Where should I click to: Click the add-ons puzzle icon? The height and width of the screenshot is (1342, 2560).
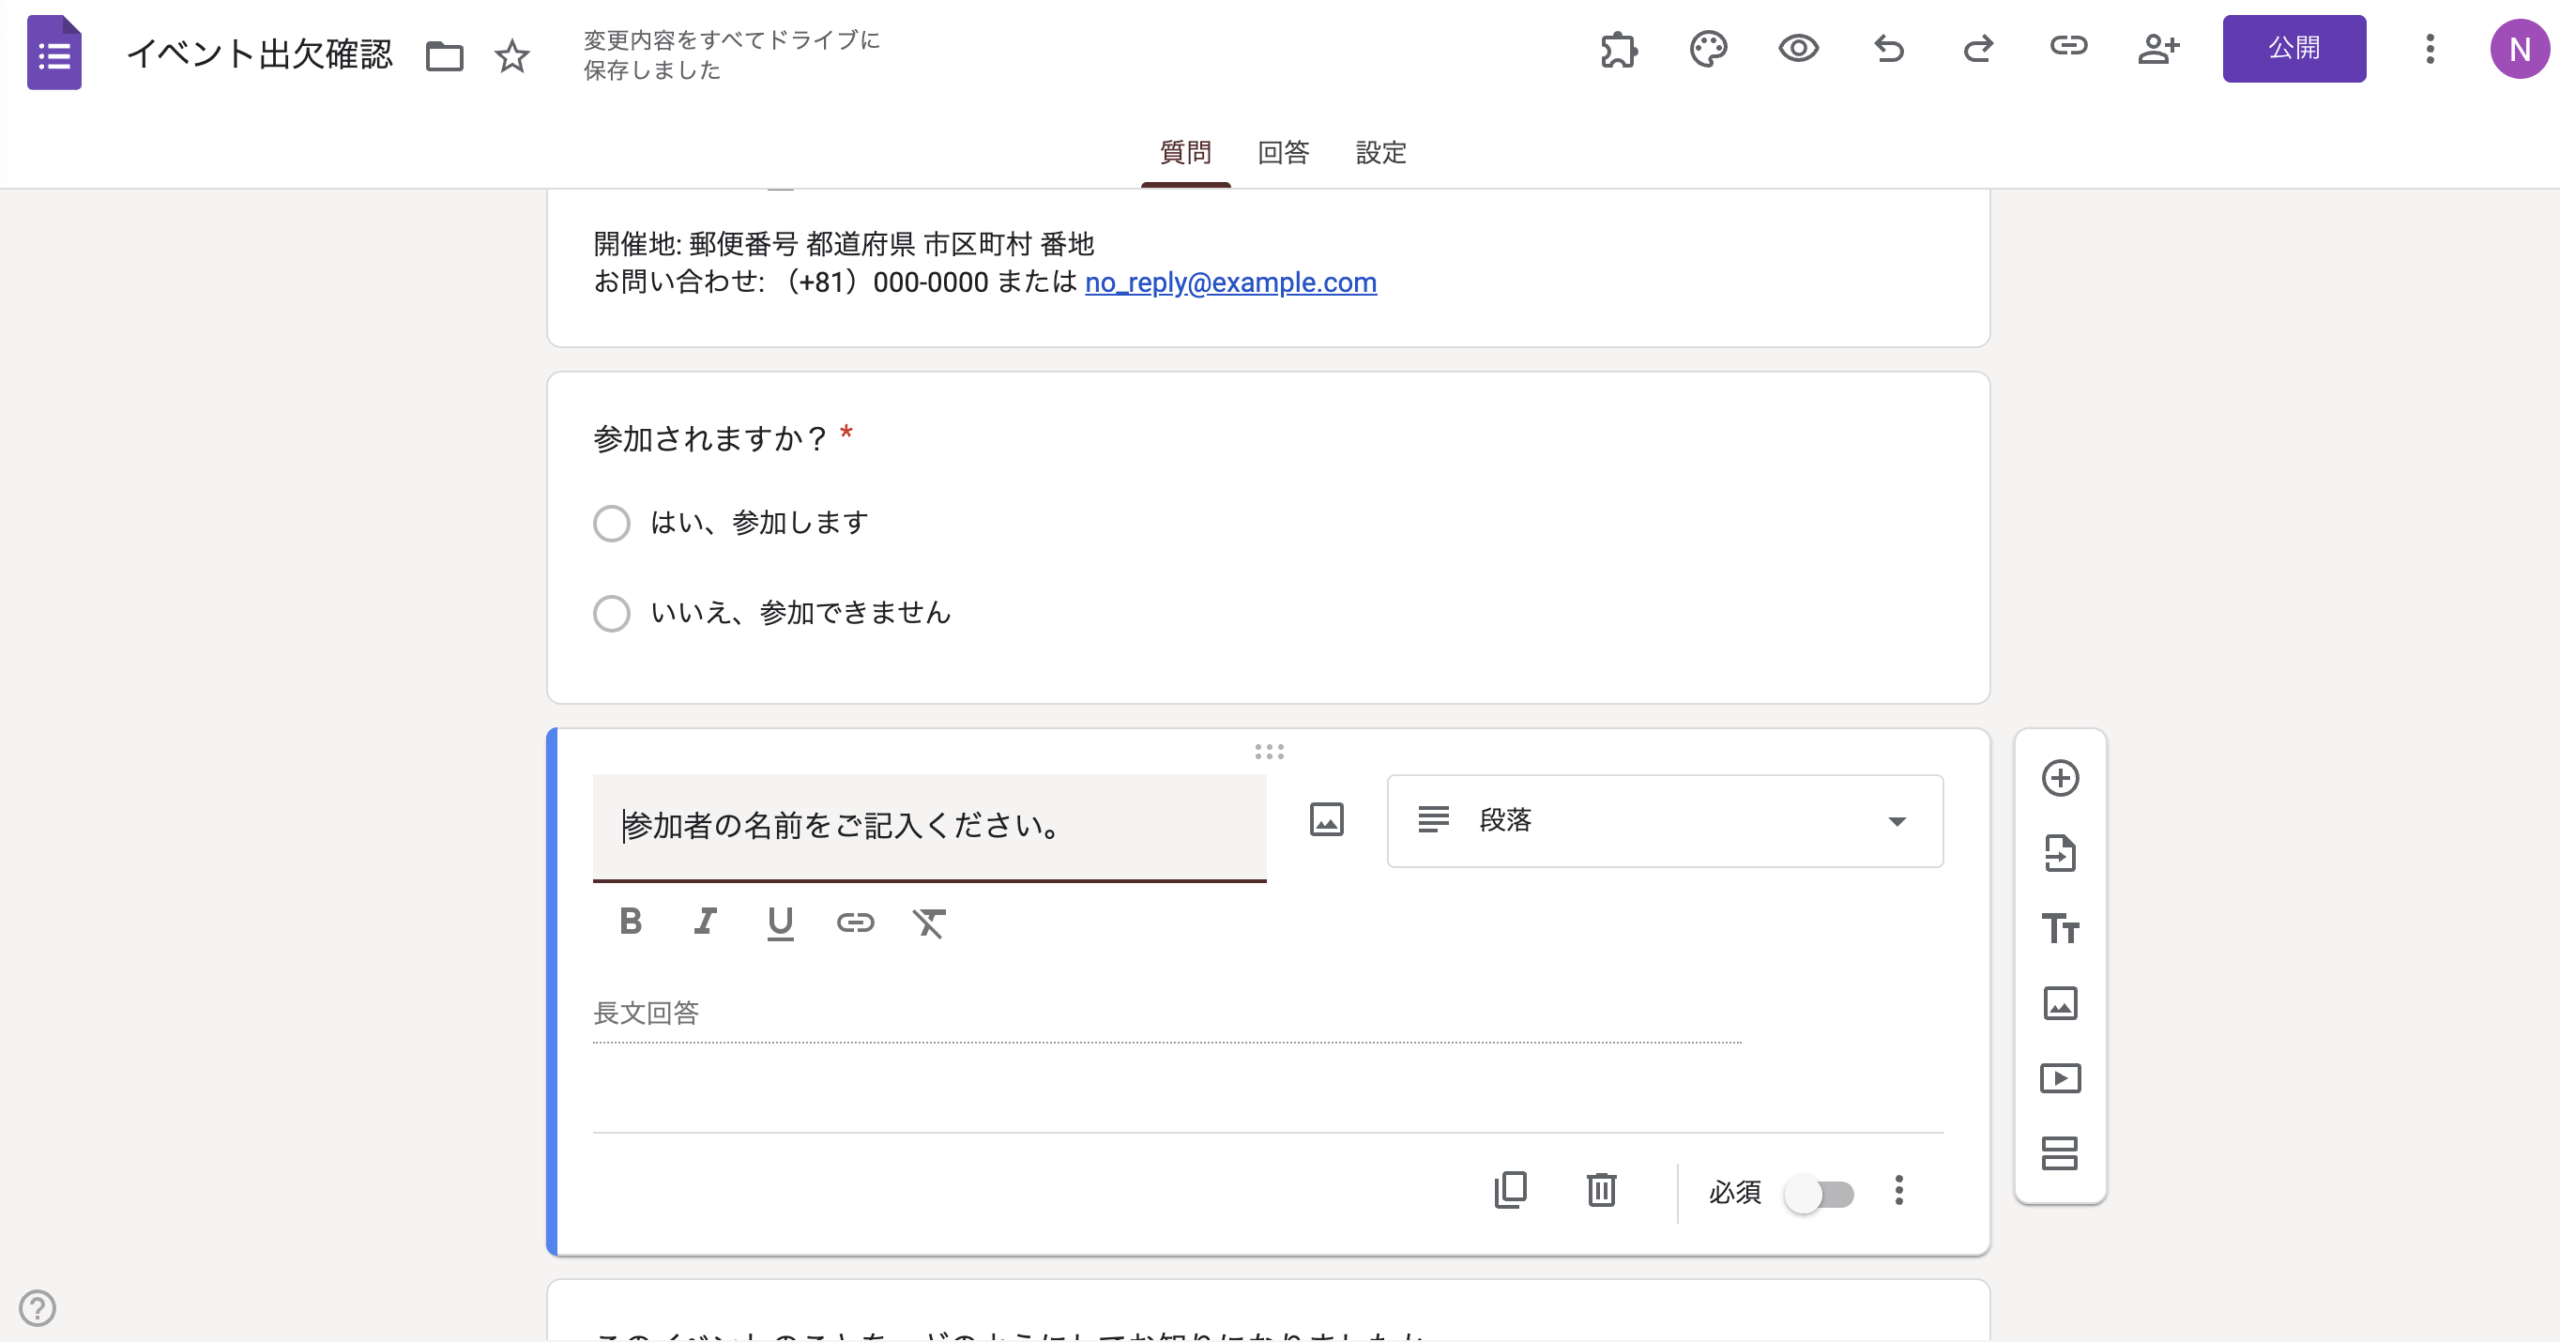1618,49
